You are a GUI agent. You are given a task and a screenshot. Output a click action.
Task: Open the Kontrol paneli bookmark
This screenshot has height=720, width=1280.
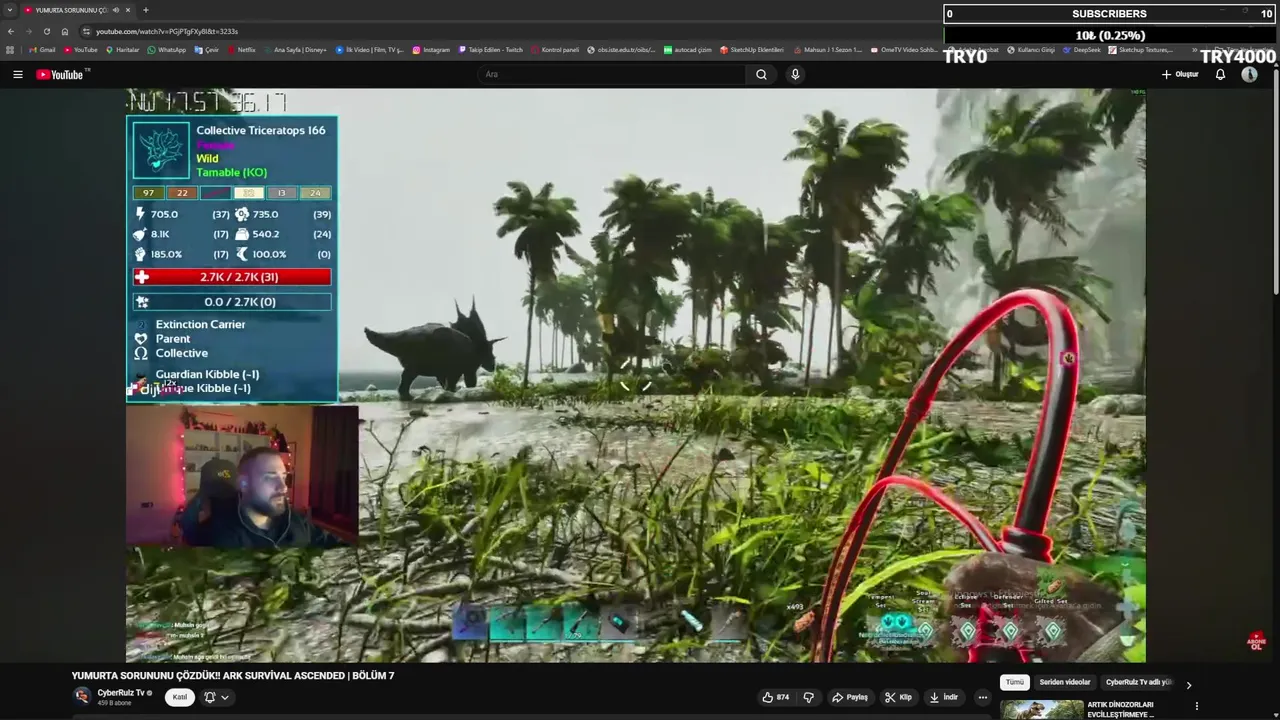555,50
